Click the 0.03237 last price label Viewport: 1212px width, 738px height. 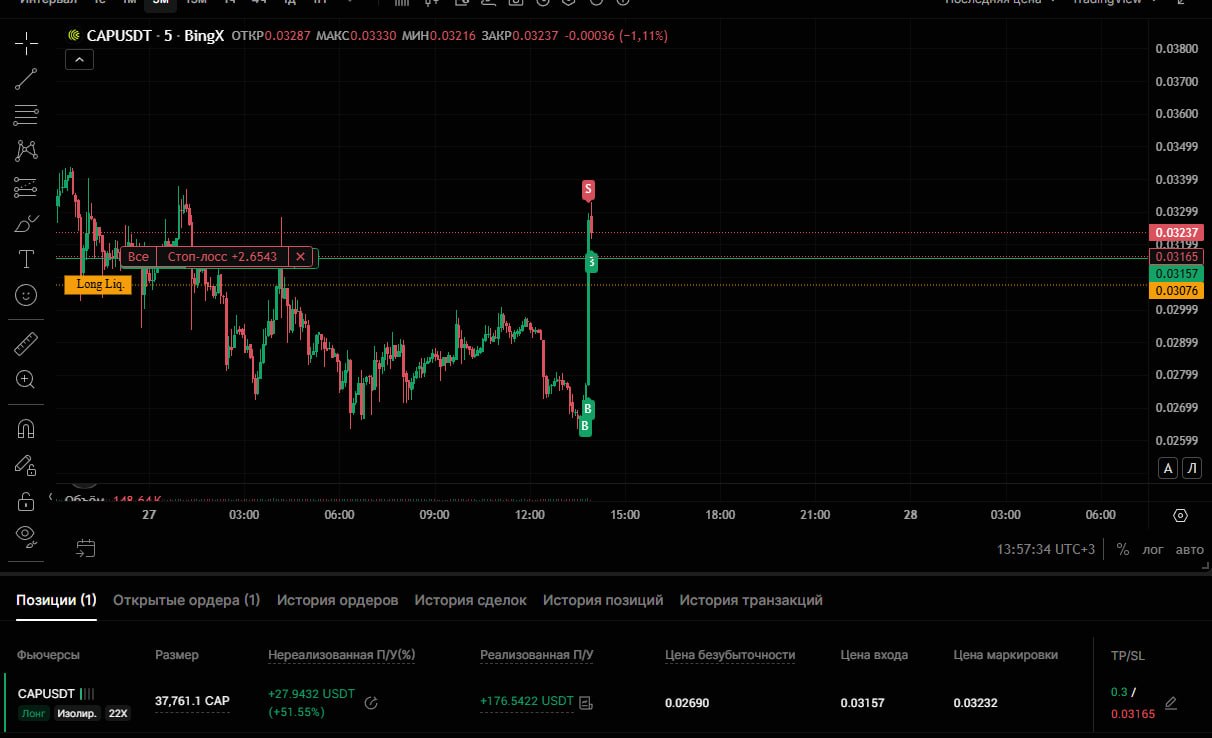1176,233
